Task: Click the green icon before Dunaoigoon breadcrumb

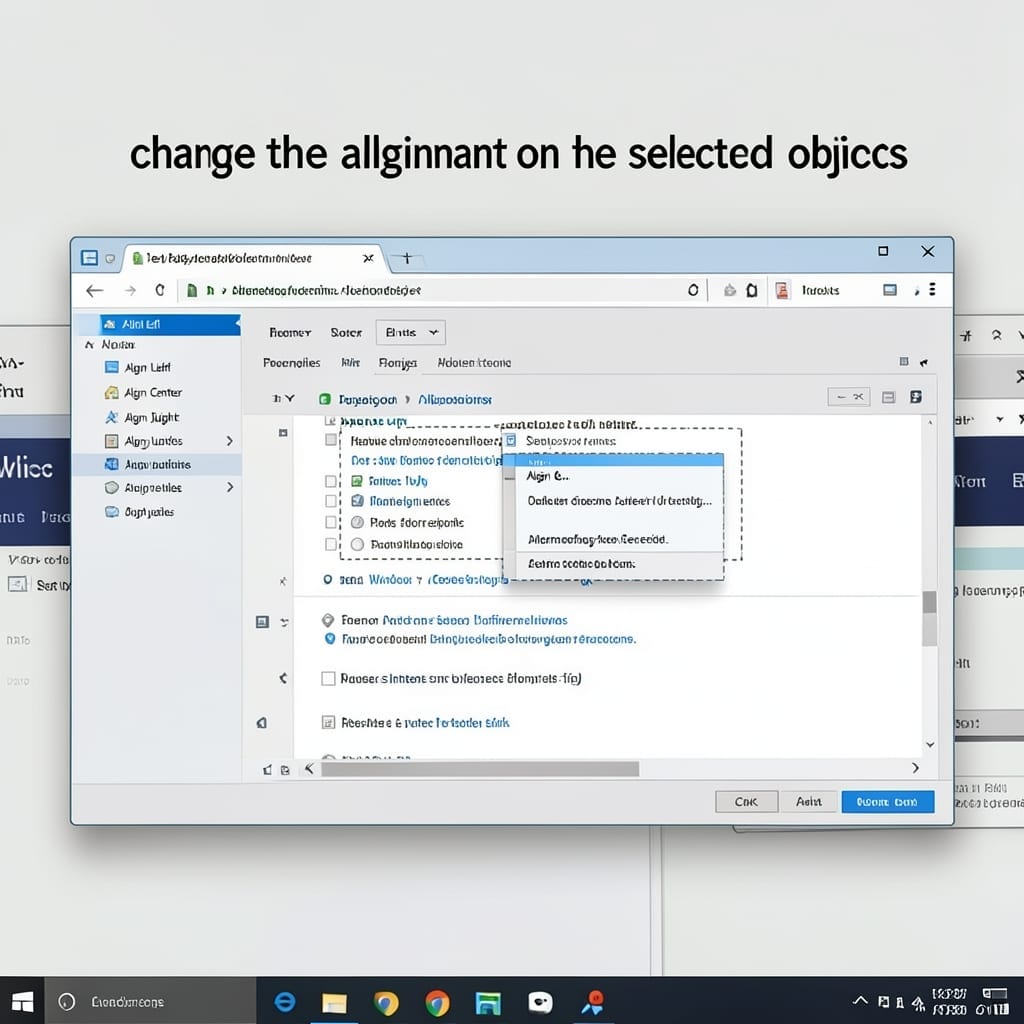Action: click(325, 399)
